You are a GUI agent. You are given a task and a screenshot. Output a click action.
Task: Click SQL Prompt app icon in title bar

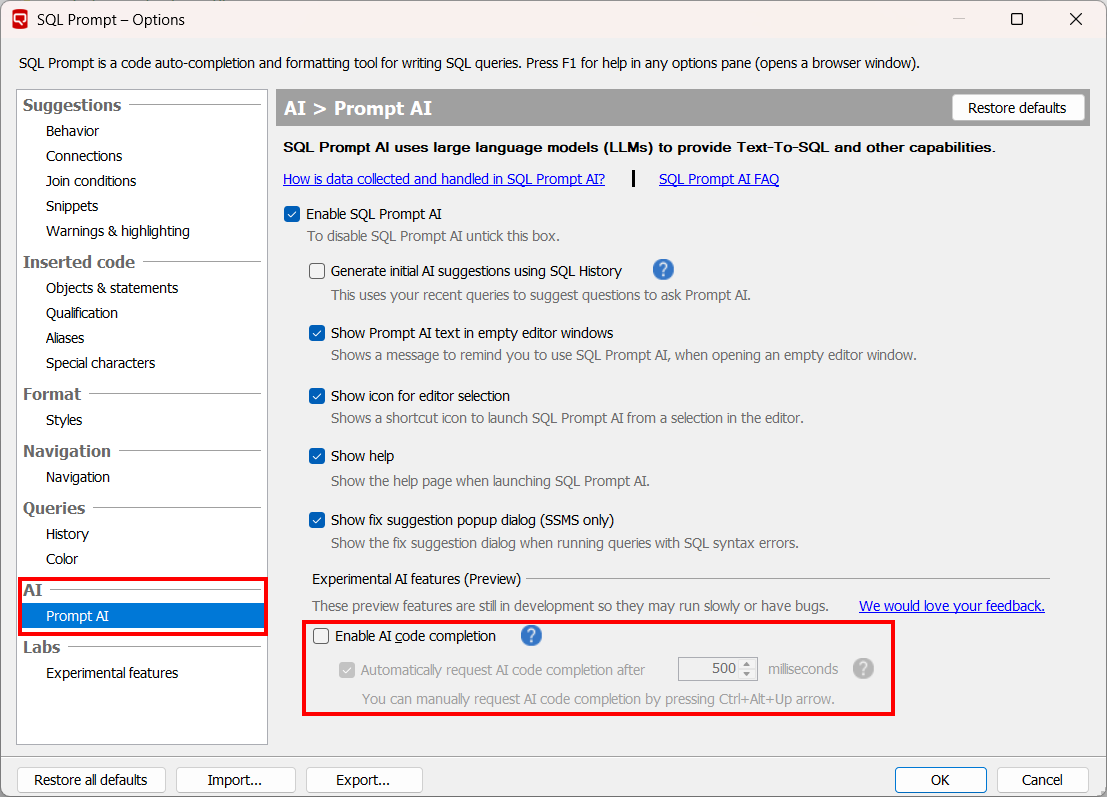(x=20, y=19)
